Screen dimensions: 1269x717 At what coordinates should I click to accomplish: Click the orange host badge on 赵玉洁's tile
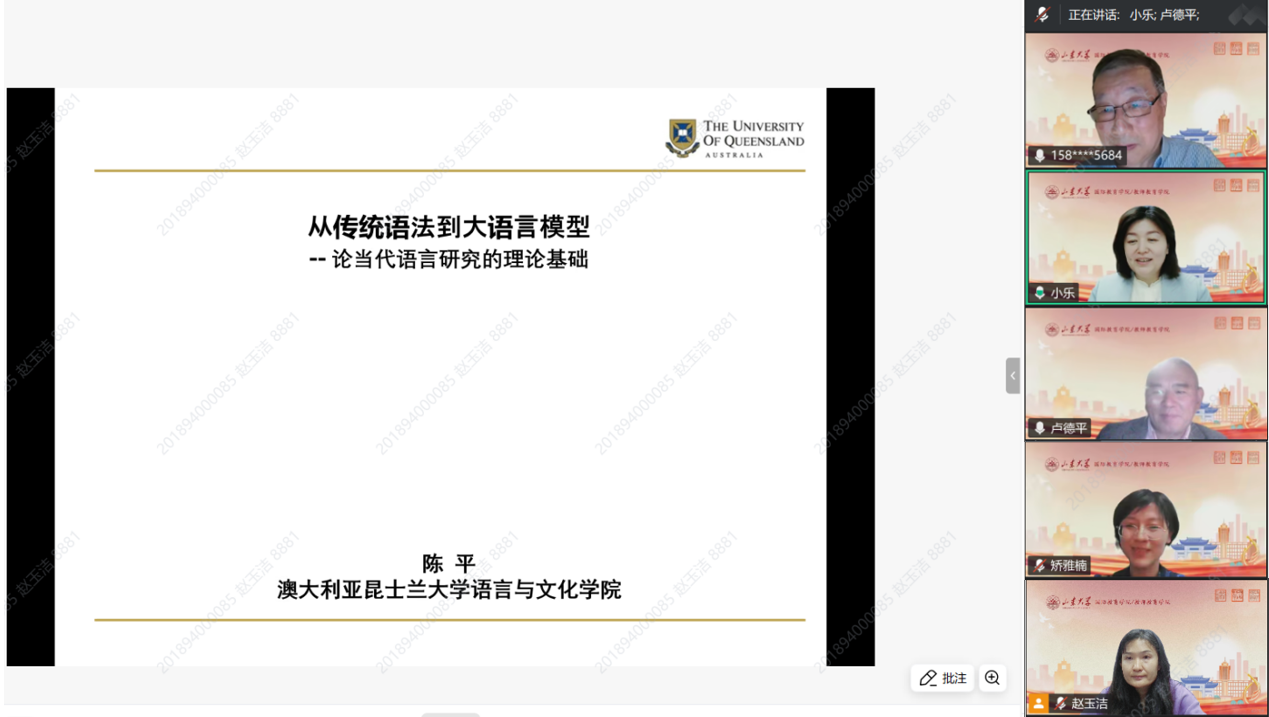click(1039, 704)
